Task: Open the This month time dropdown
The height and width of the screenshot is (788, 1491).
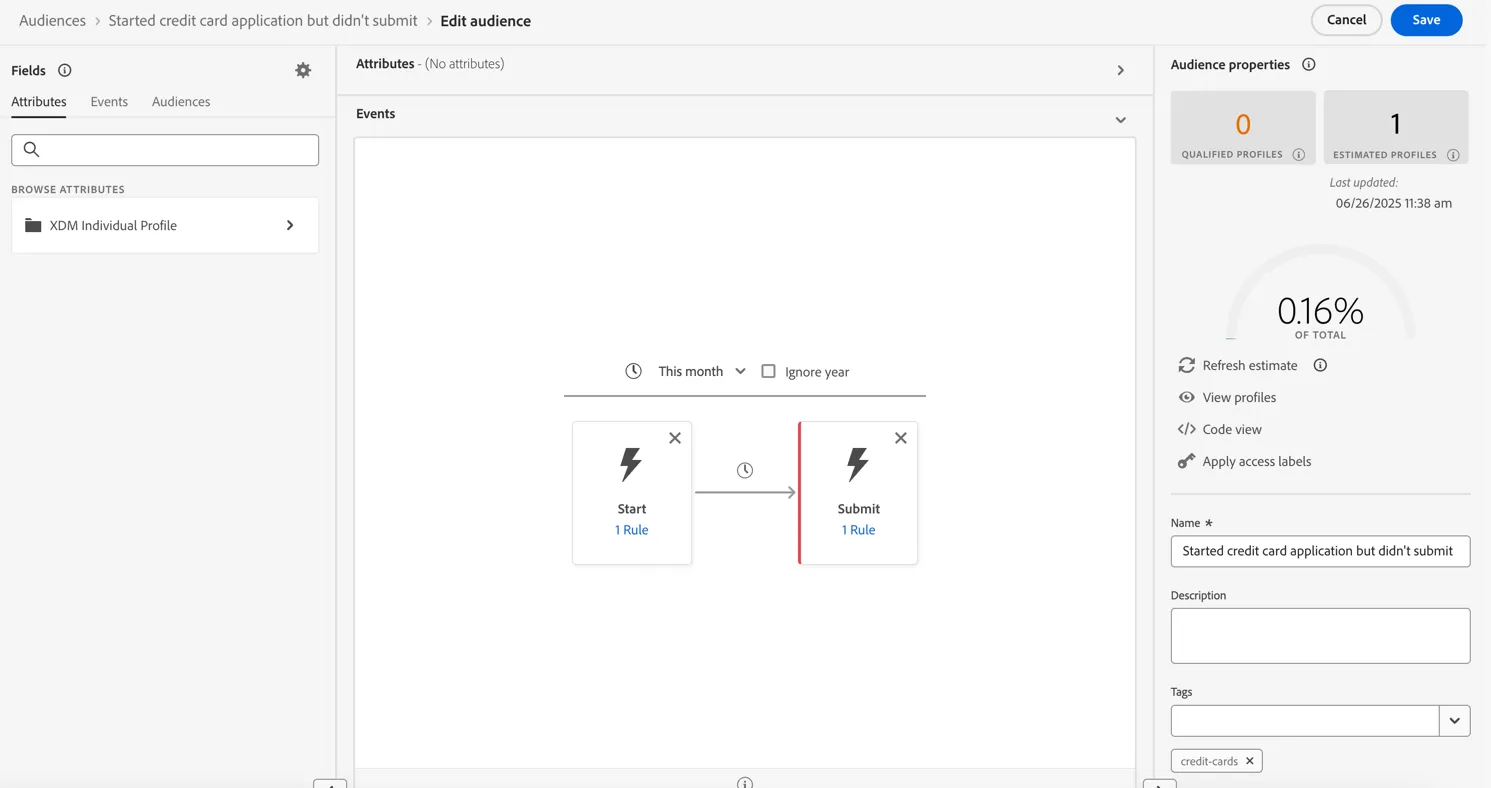Action: pos(702,371)
